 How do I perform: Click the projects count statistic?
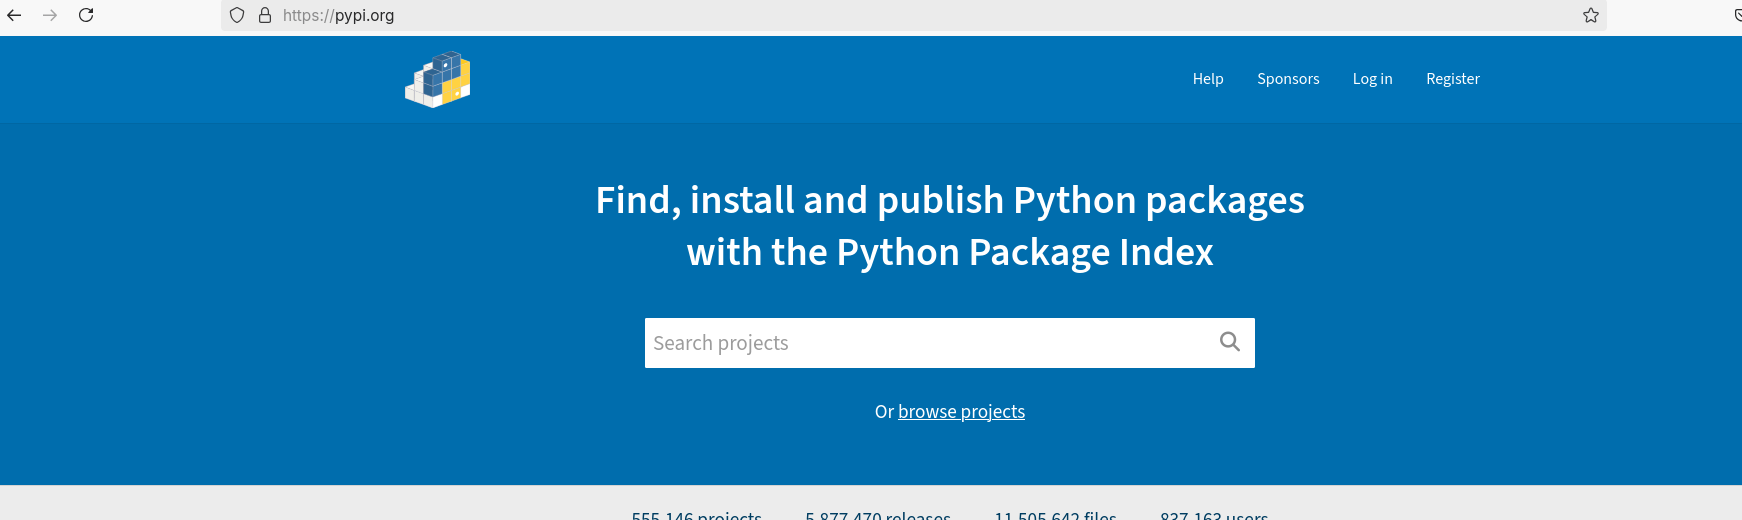[x=697, y=514]
